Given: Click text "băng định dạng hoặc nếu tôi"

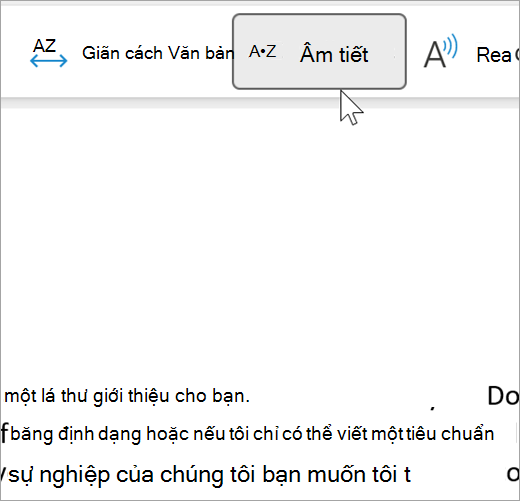Looking at the screenshot, I should (x=130, y=434).
